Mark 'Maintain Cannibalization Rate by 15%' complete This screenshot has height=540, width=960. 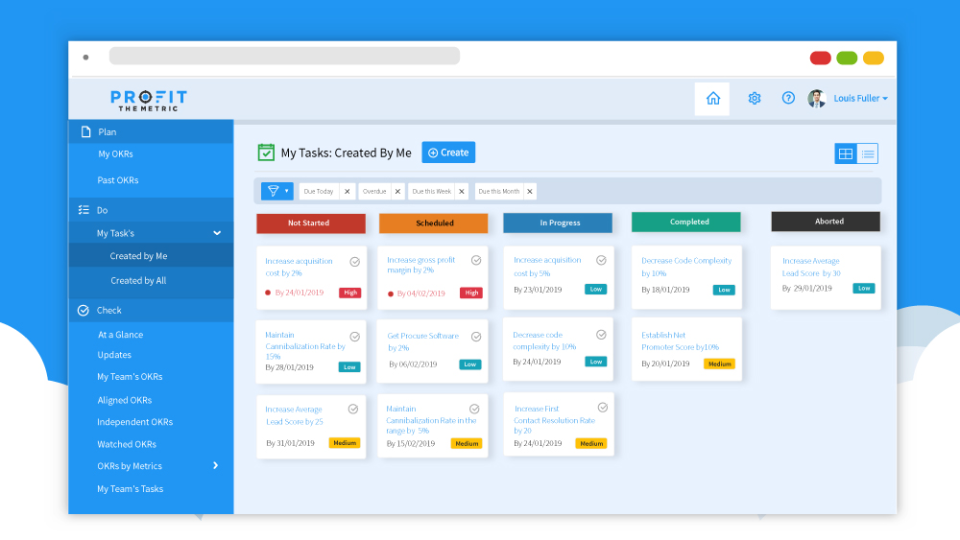[354, 337]
